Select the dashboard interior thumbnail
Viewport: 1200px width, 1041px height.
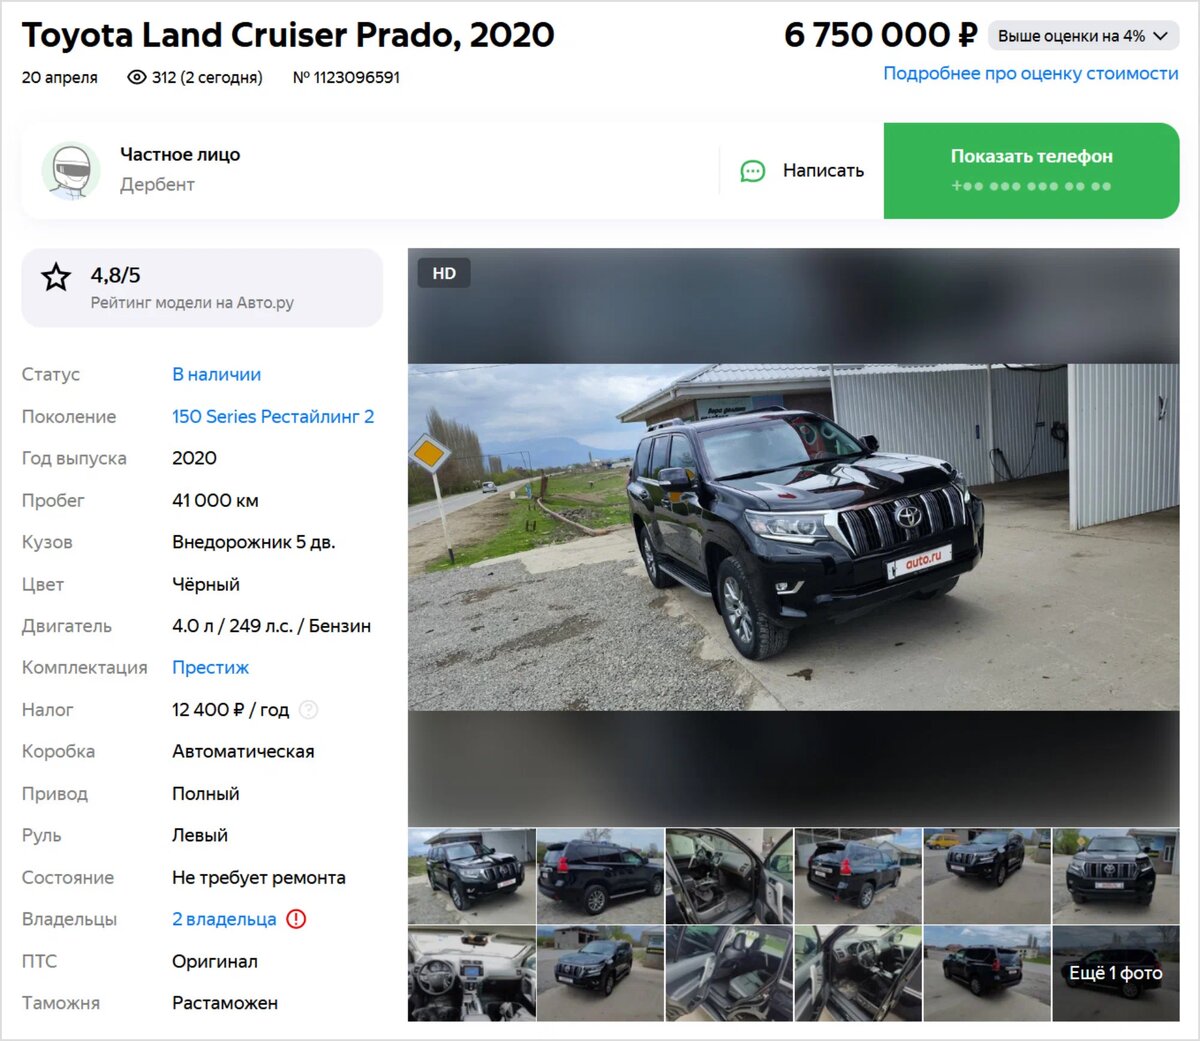[471, 973]
